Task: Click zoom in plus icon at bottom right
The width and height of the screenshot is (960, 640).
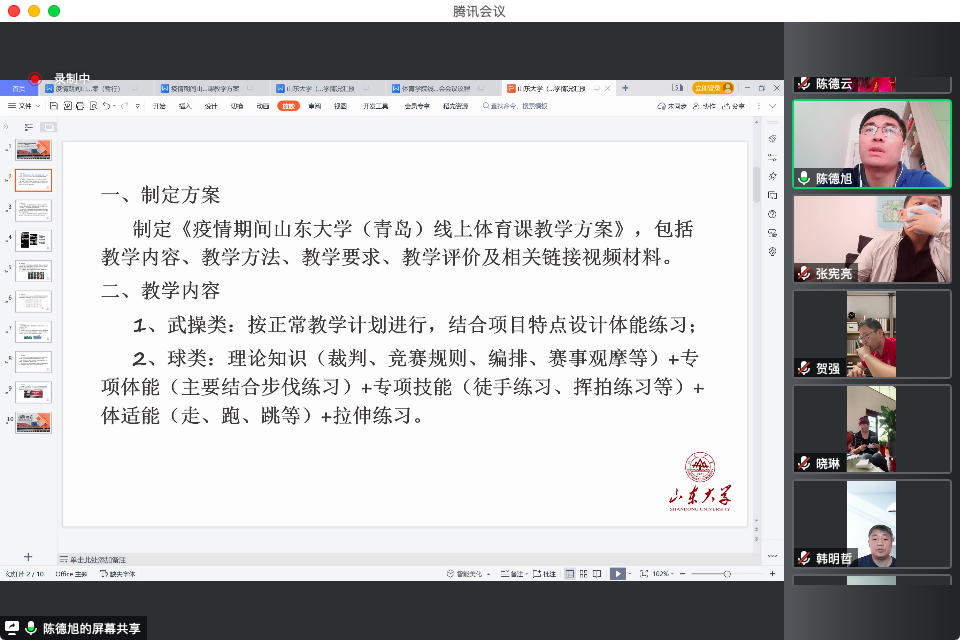Action: [x=772, y=574]
